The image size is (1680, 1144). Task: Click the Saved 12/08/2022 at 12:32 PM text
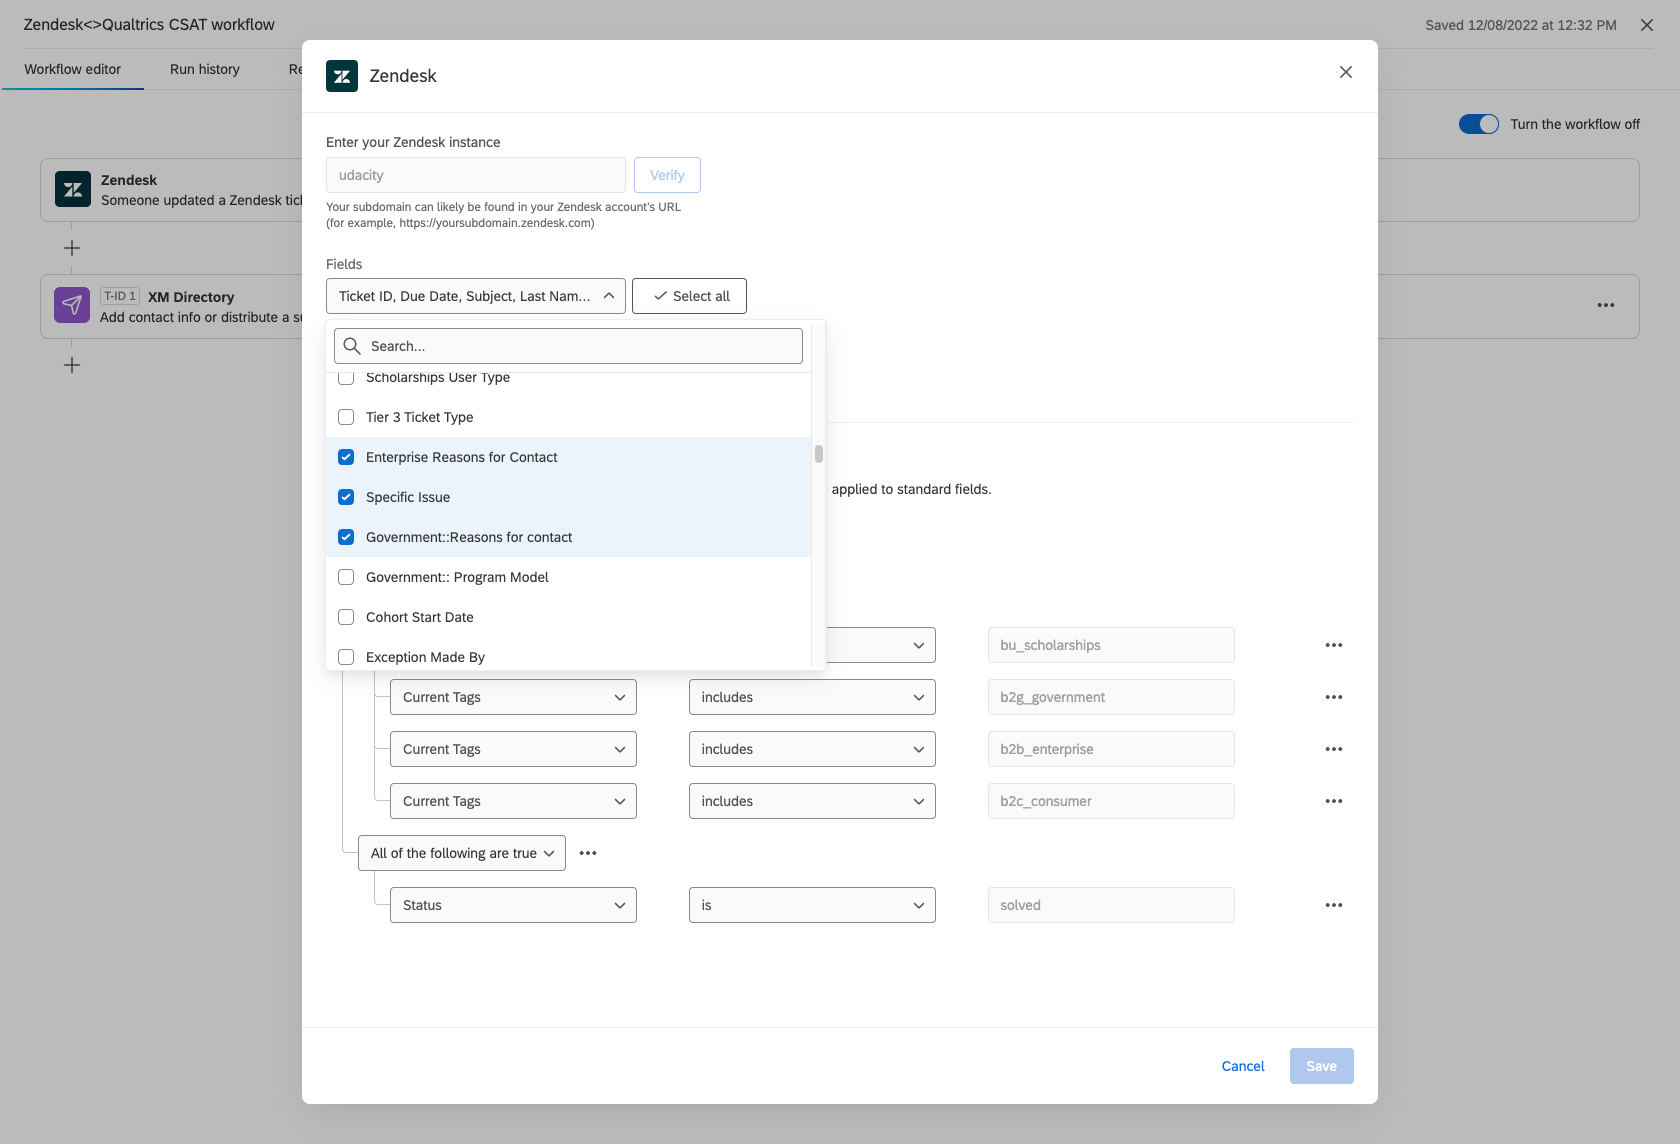(x=1521, y=25)
